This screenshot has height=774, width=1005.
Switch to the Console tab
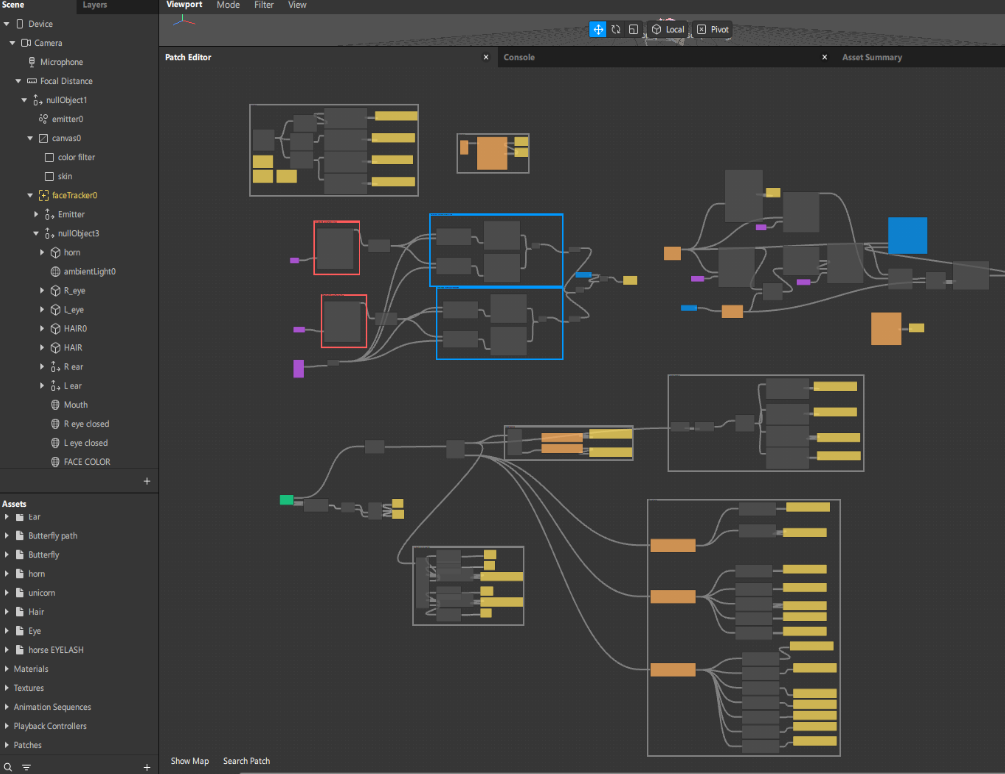tap(519, 57)
